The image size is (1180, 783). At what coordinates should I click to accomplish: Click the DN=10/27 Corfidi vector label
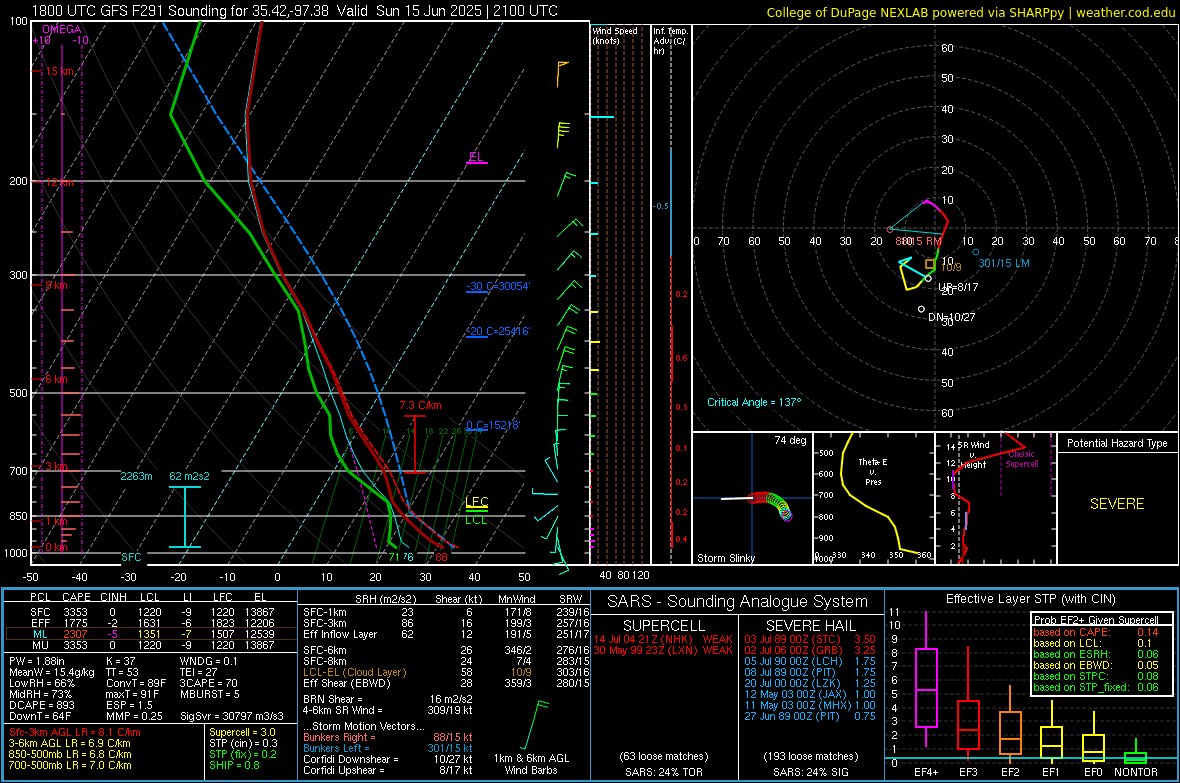tap(951, 318)
